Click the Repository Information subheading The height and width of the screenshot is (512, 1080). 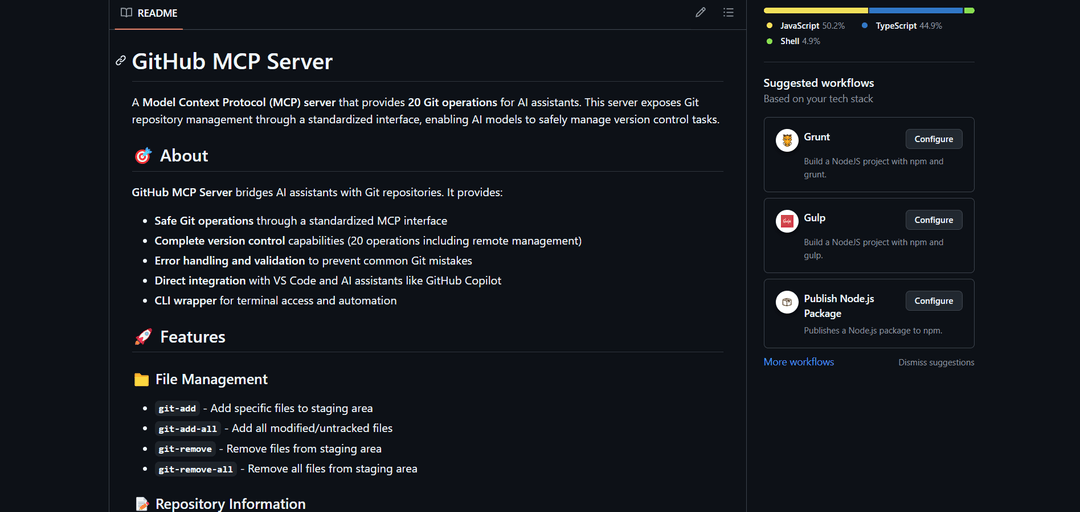pos(230,504)
